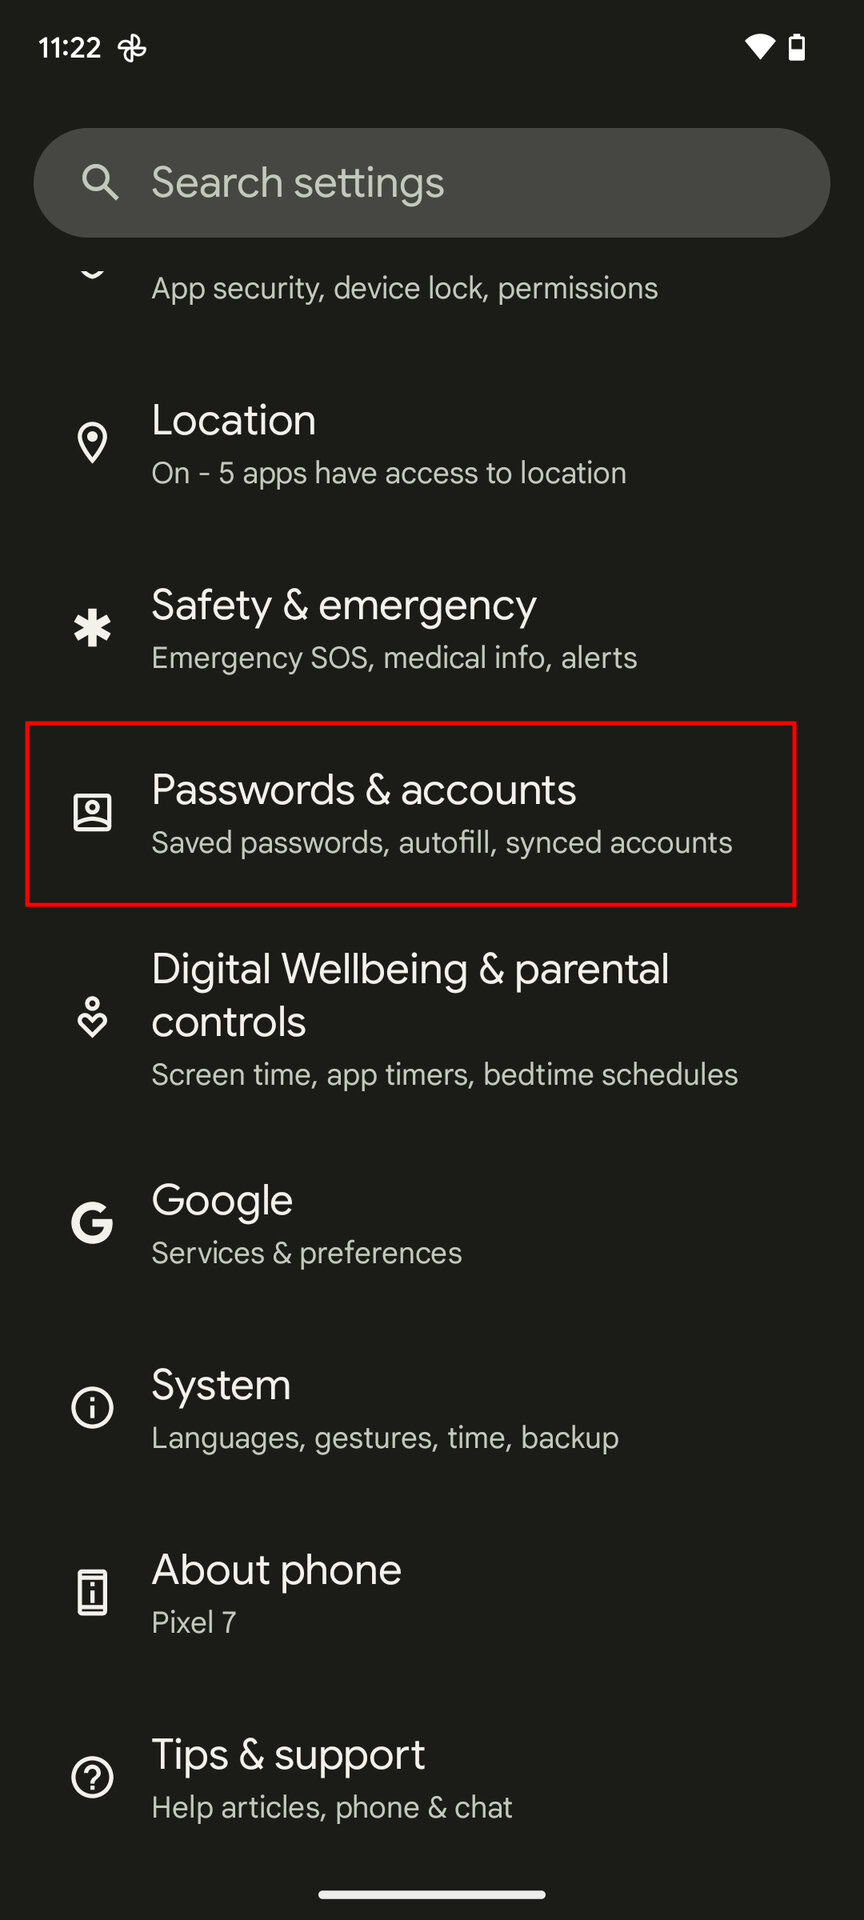The height and width of the screenshot is (1920, 864).
Task: Open Google Services & preferences
Action: click(x=432, y=1224)
